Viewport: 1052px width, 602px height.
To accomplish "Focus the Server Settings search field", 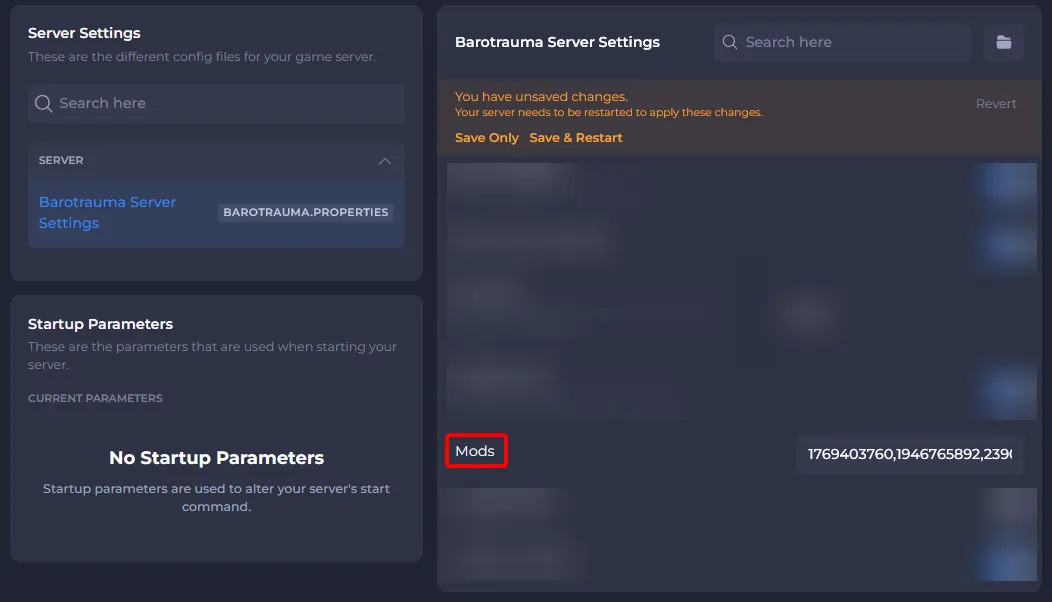I will 216,103.
